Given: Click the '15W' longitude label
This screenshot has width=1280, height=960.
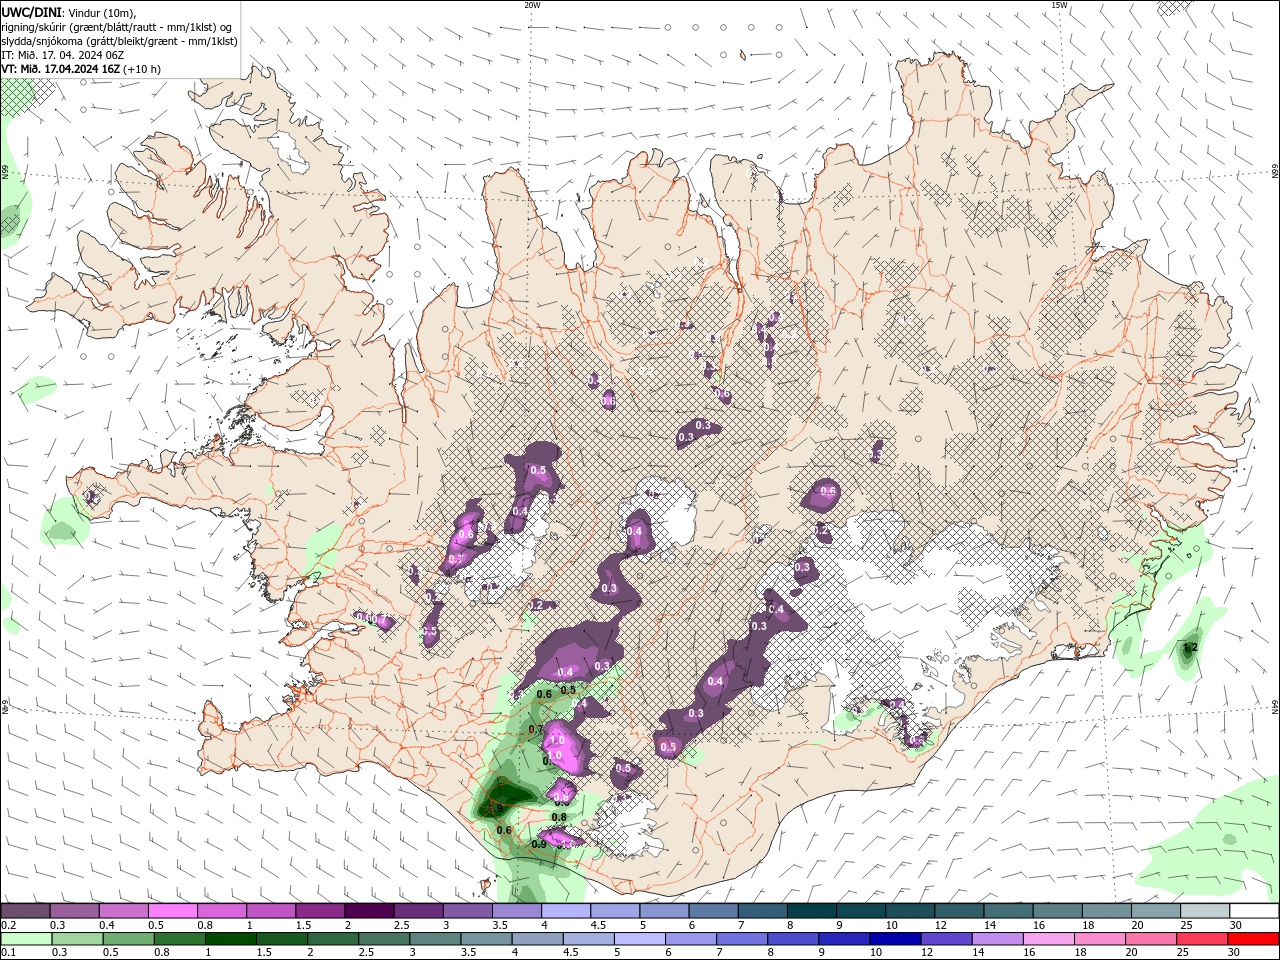Looking at the screenshot, I should [x=1059, y=5].
